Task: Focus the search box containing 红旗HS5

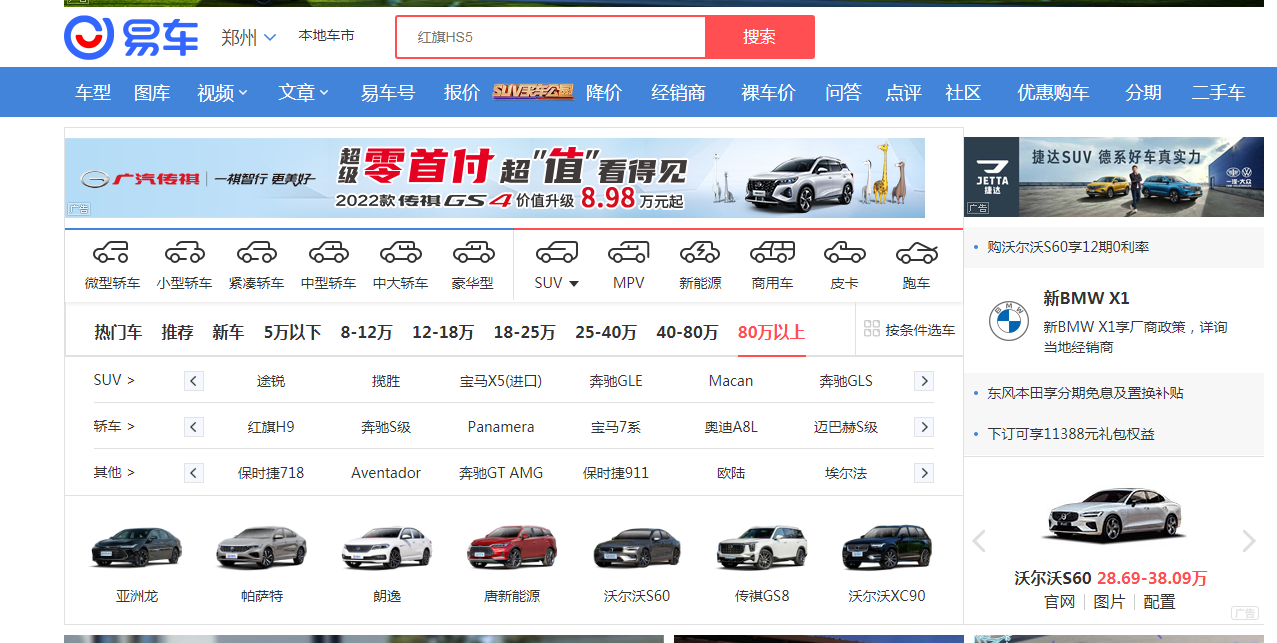Action: pos(551,37)
